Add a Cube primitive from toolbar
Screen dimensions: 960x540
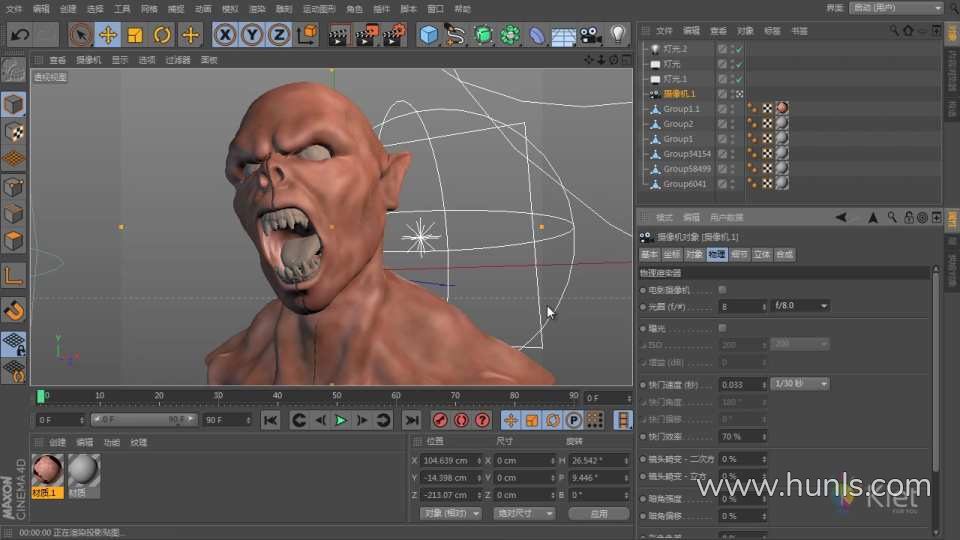click(429, 35)
